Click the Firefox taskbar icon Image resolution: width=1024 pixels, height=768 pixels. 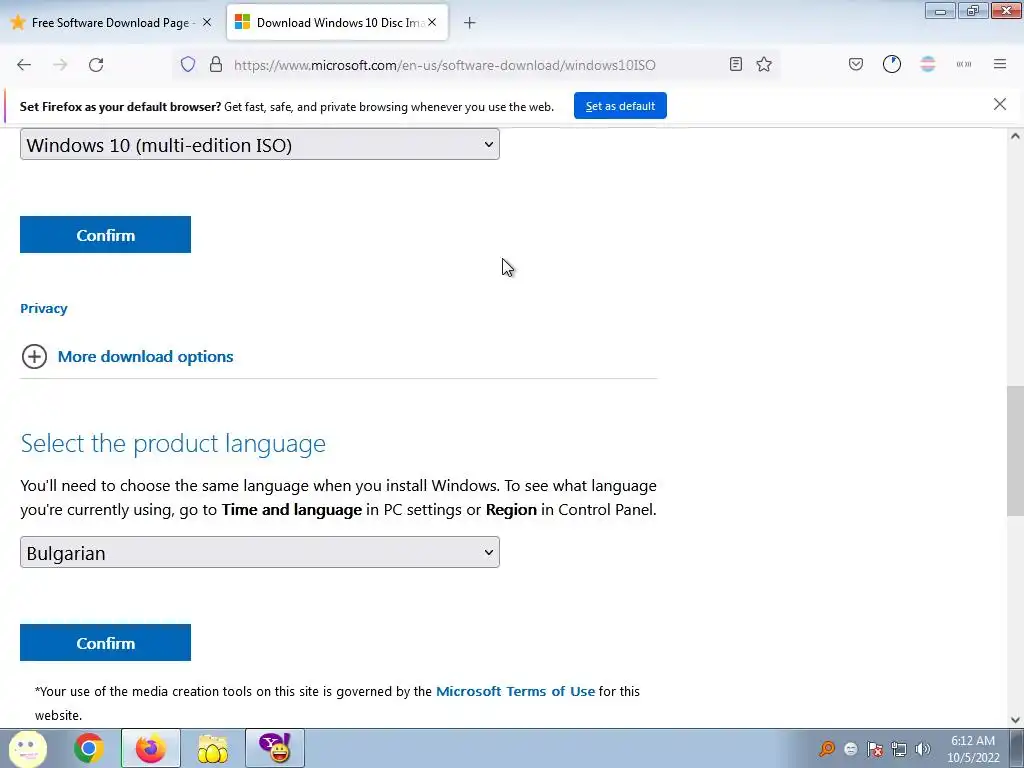click(150, 748)
